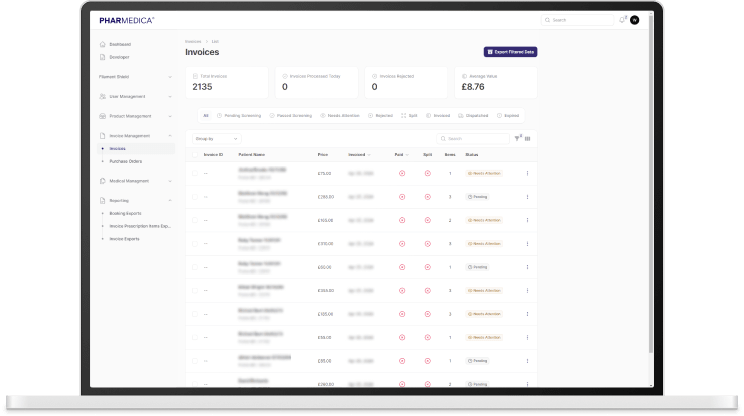Click the User Management people icon
744x416 pixels.
(x=102, y=96)
